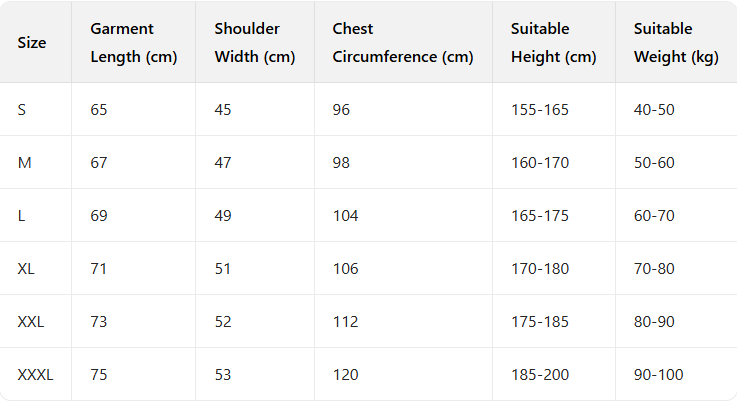Click the Garment Length (cm) header
This screenshot has width=737, height=402.
(x=133, y=43)
